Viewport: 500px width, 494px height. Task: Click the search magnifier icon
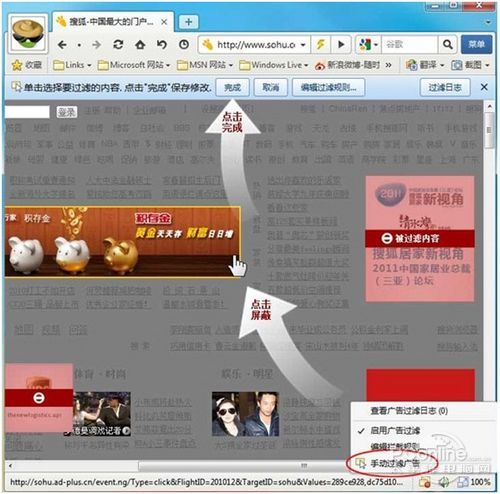447,44
